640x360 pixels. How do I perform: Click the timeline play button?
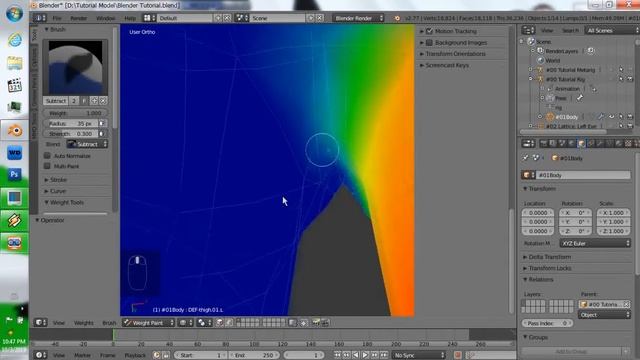coord(365,355)
